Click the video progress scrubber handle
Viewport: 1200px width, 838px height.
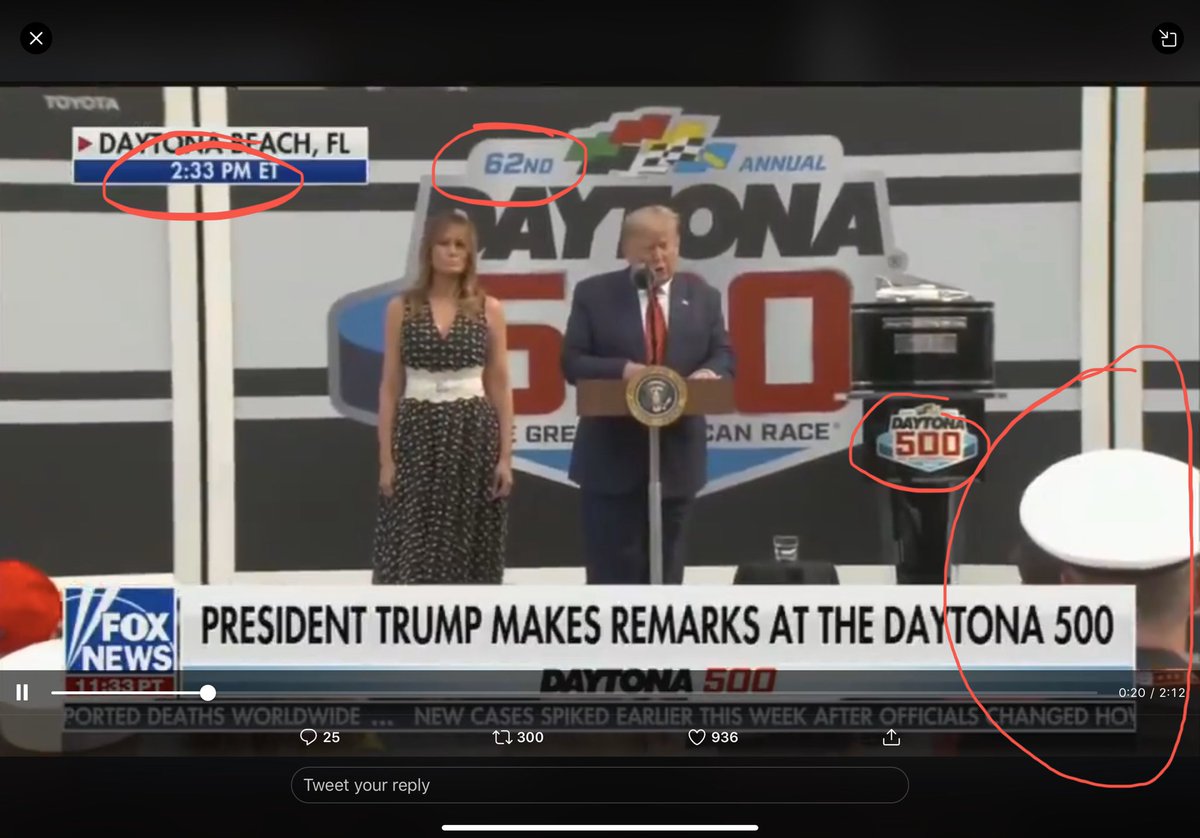point(208,692)
